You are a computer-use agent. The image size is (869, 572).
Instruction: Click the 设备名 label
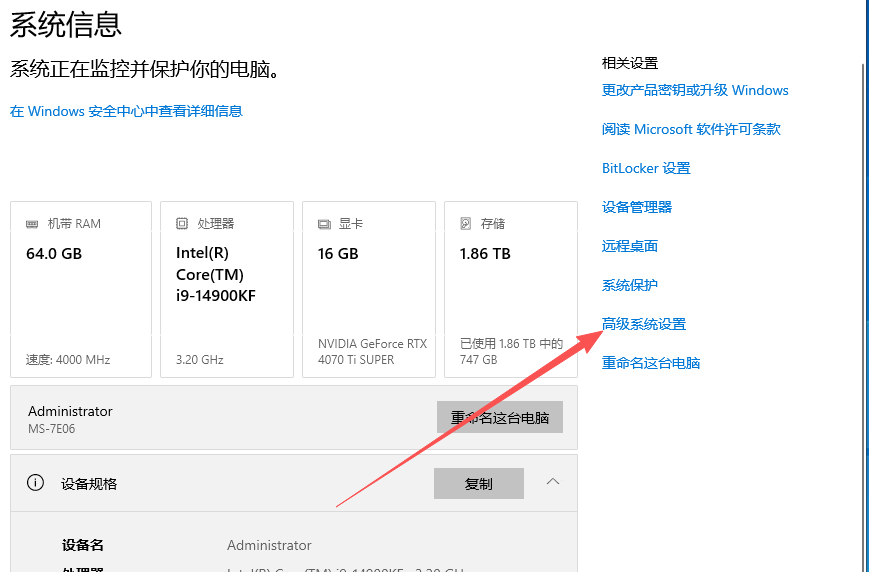(83, 545)
